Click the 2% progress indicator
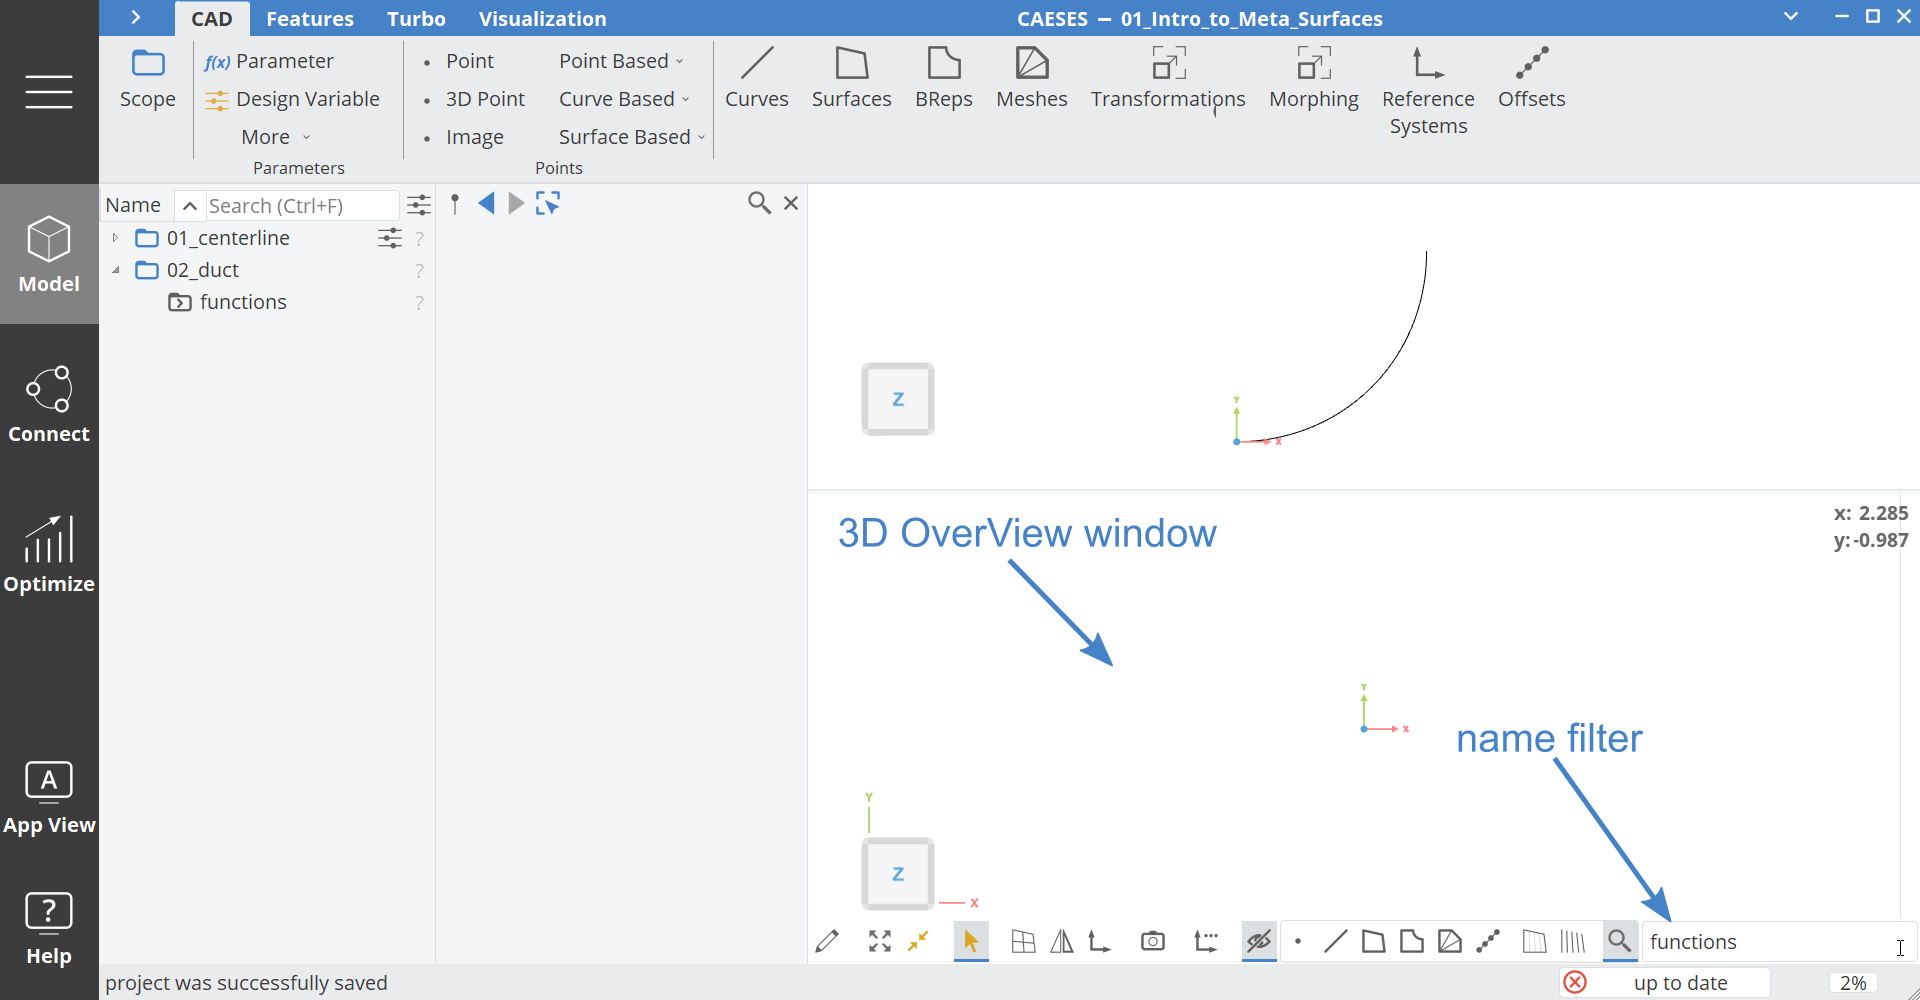Viewport: 1920px width, 1000px height. [x=1852, y=983]
